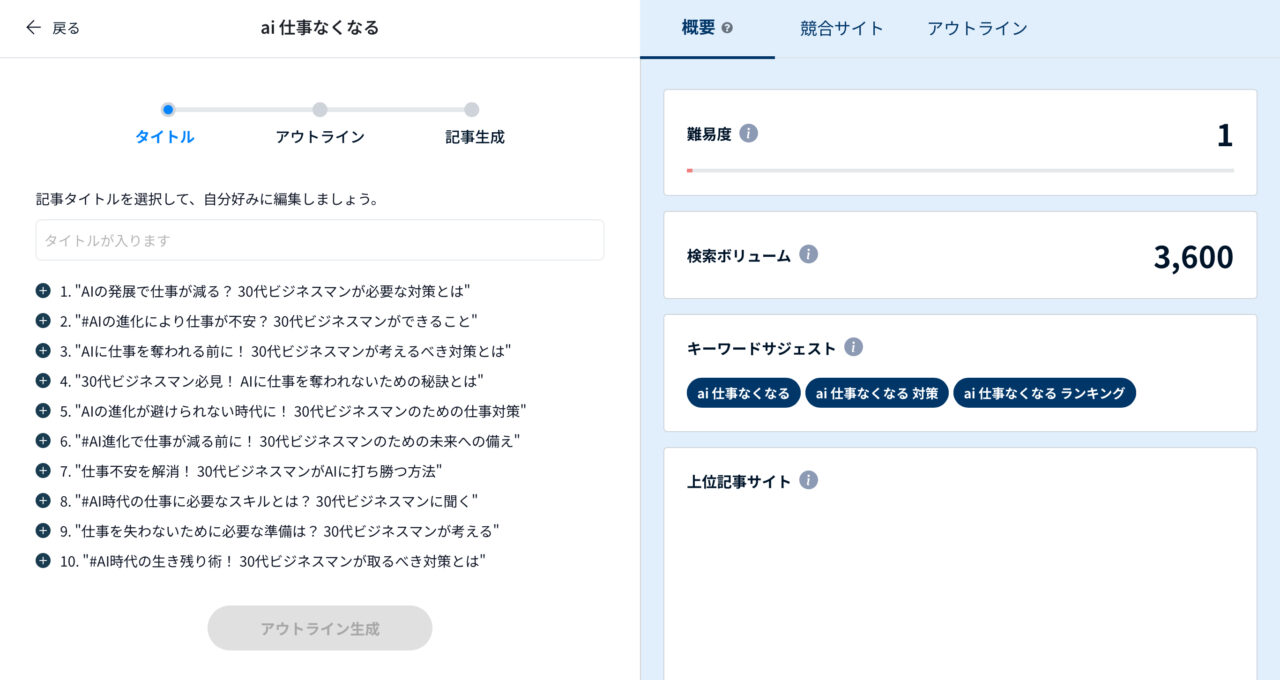Click the 難易度 info icon

tap(747, 131)
